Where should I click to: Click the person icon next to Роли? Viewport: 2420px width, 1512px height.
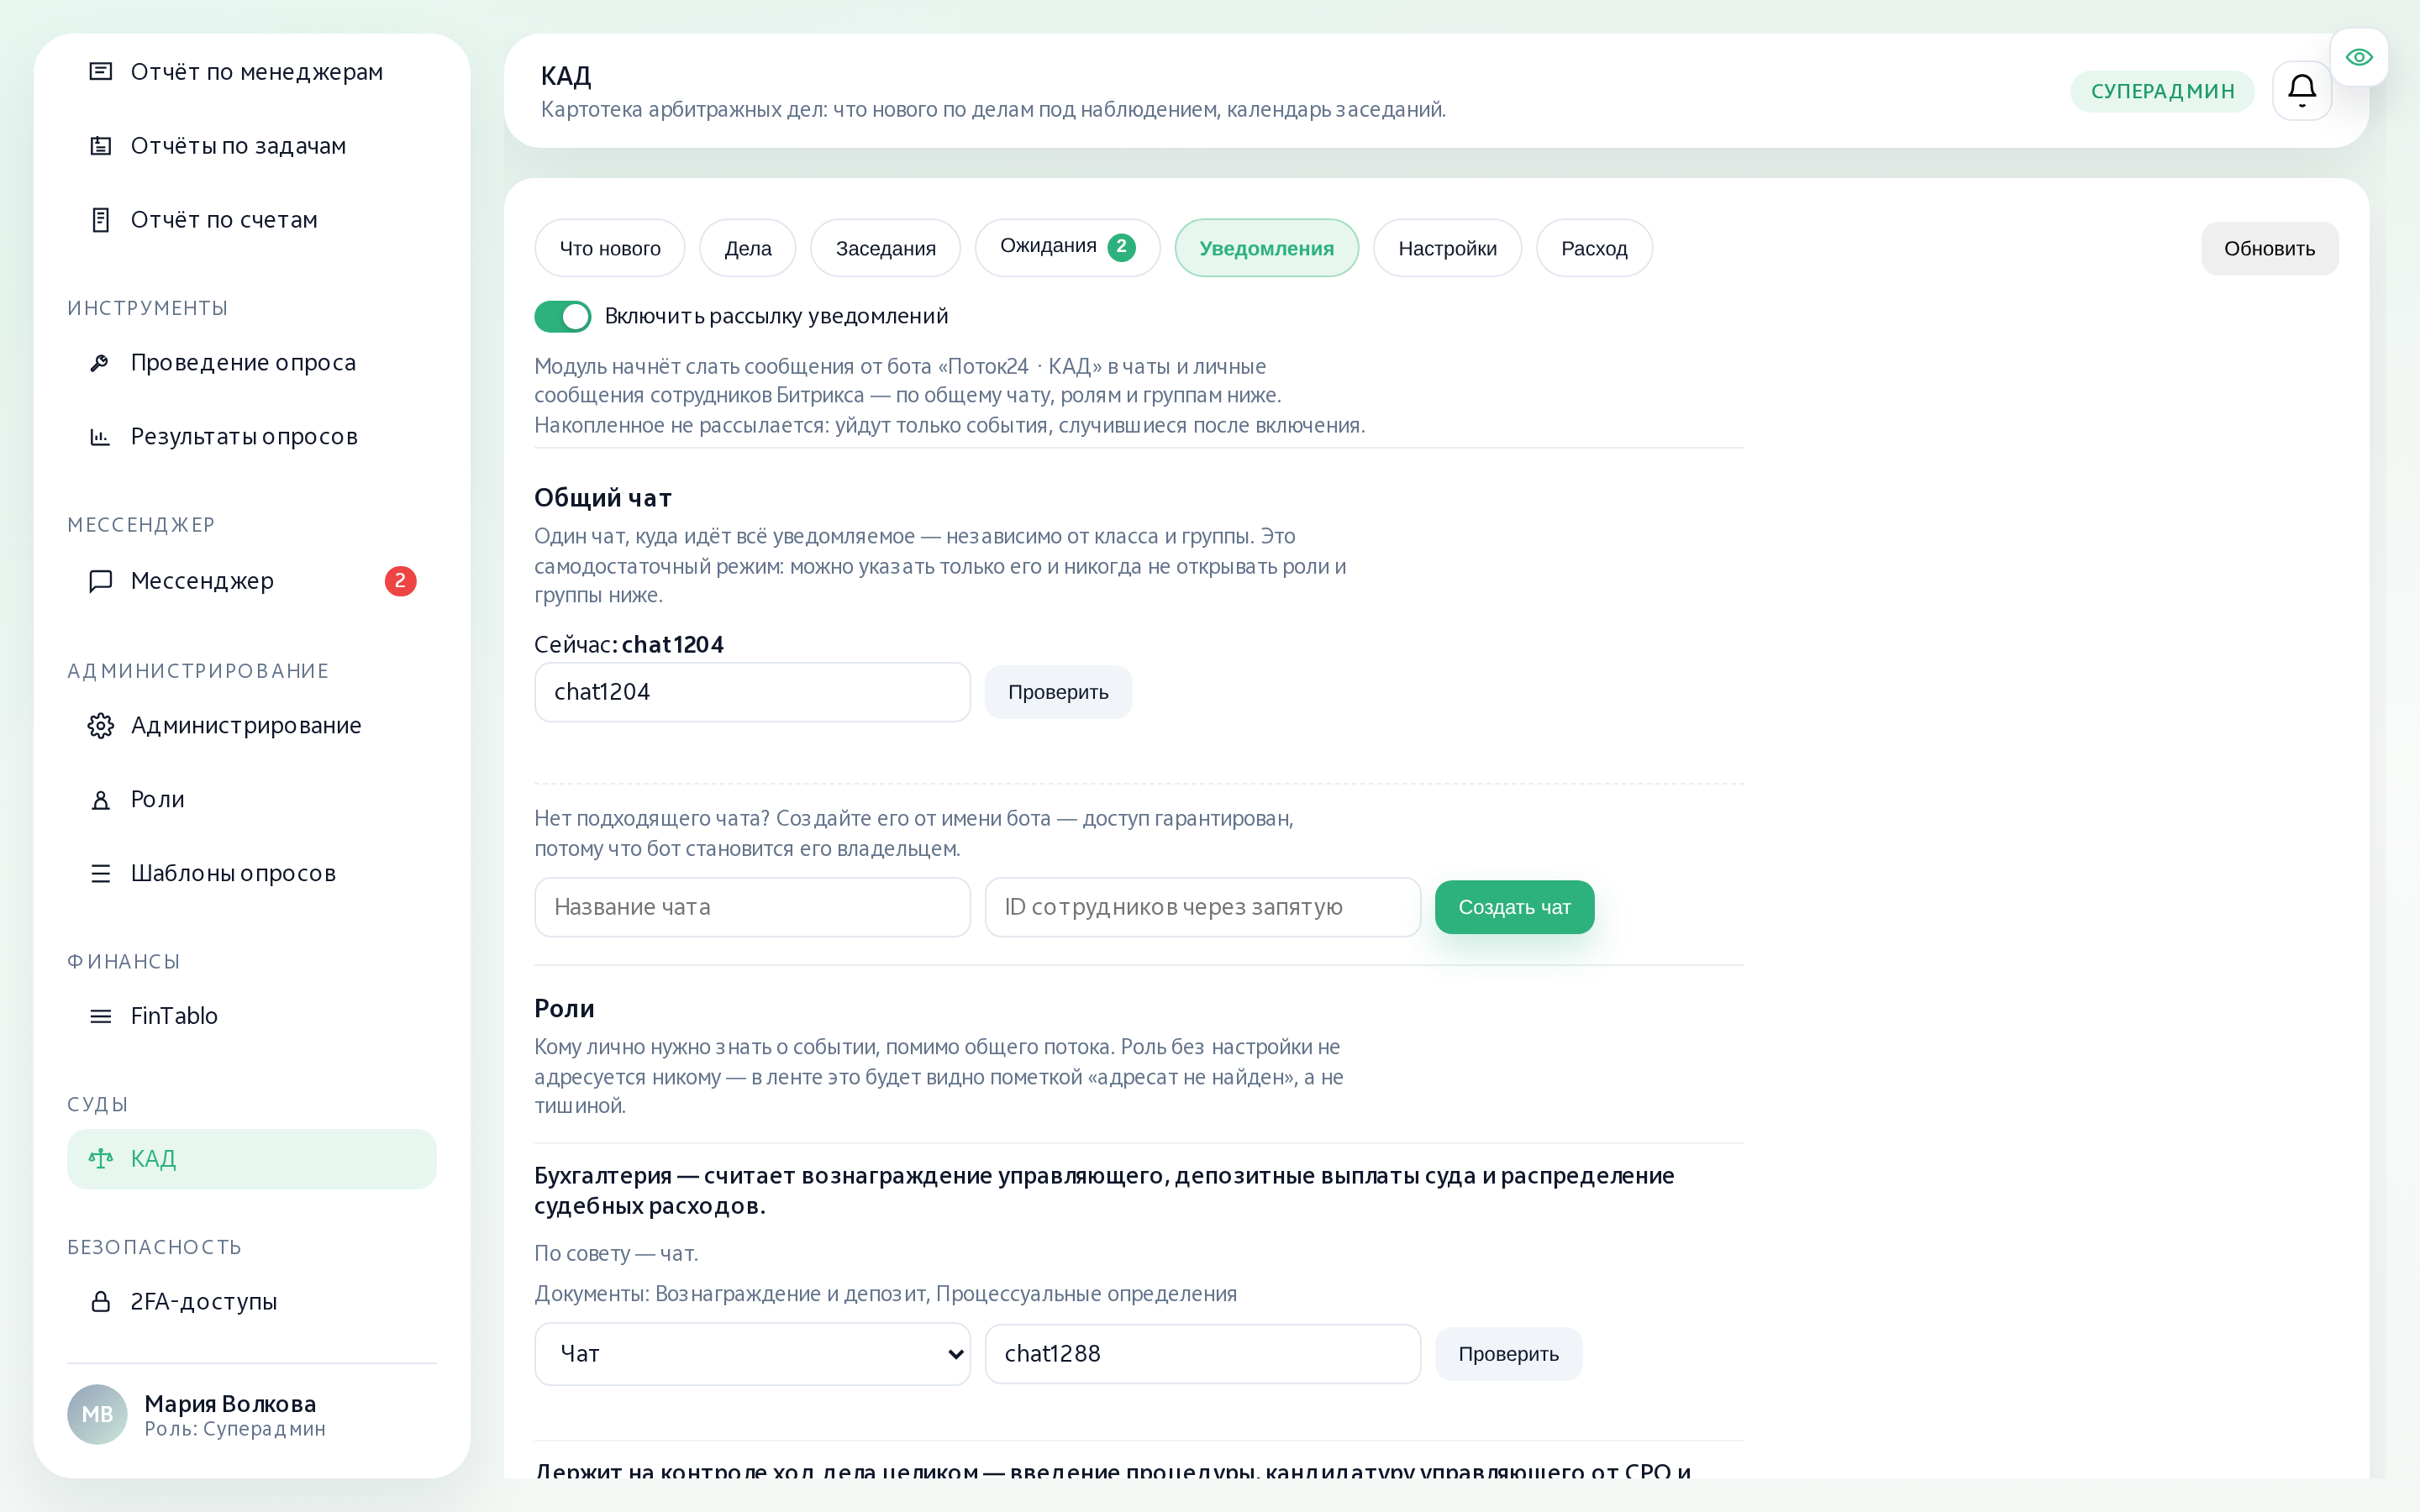click(x=101, y=799)
